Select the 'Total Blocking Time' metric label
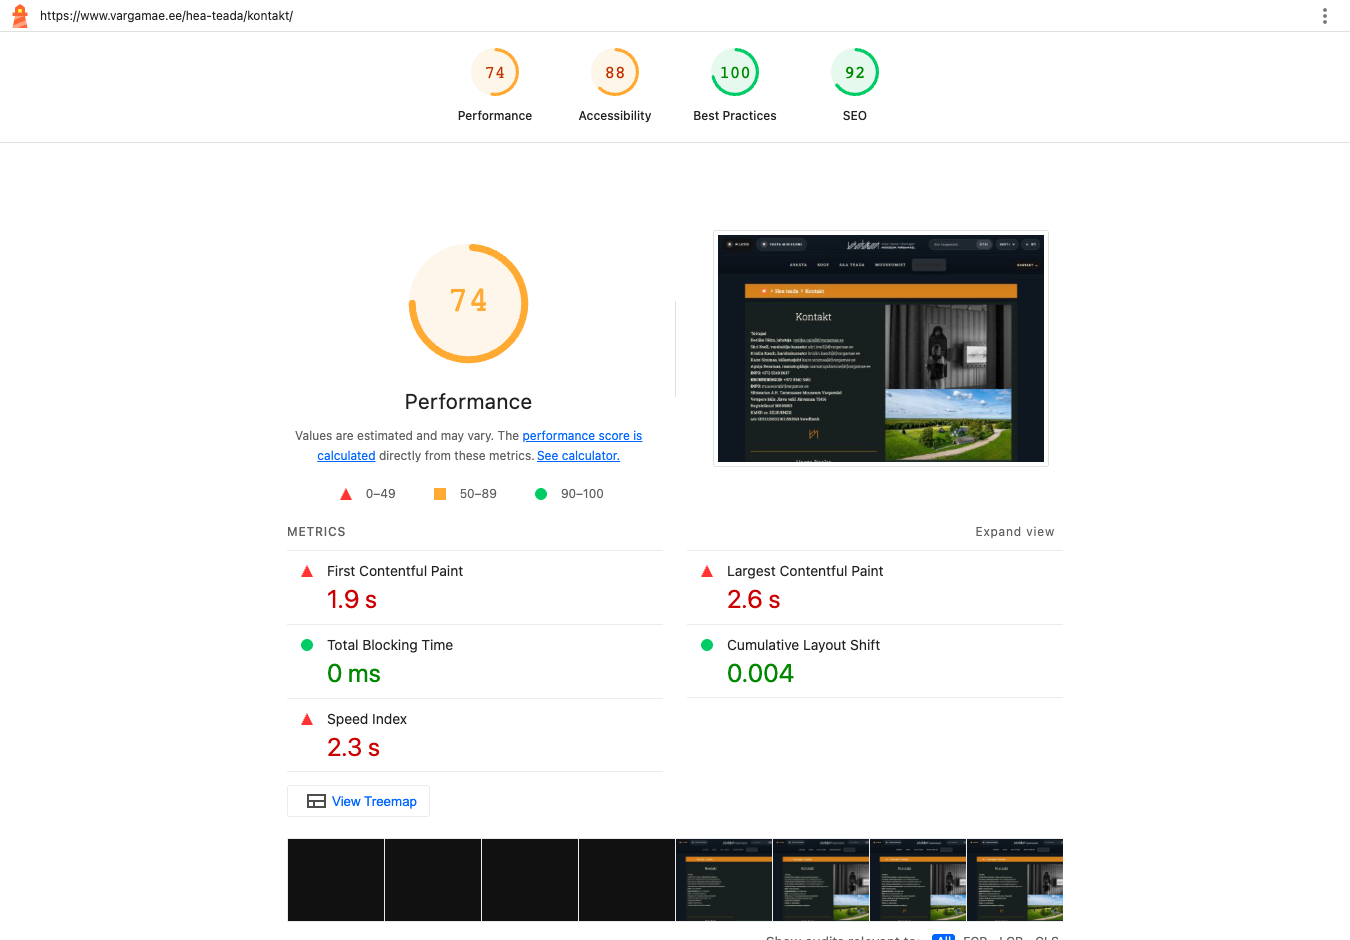The image size is (1350, 940). [x=390, y=645]
